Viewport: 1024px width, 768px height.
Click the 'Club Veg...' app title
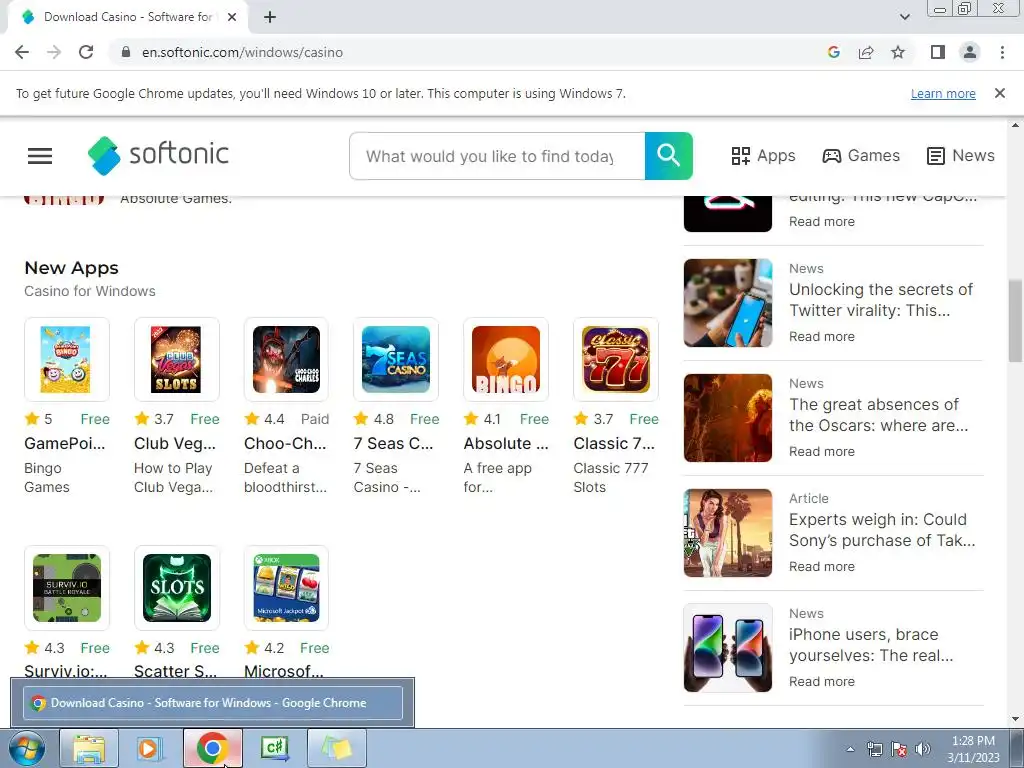coord(174,443)
